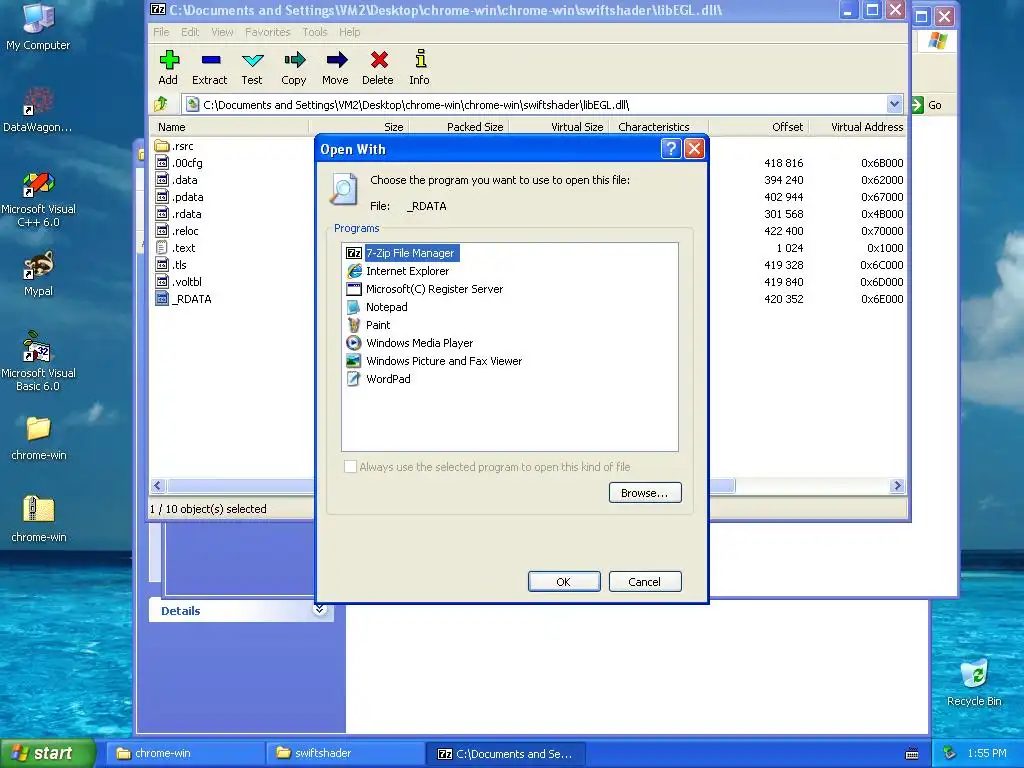Select the Recycle Bin desktop icon

[974, 683]
